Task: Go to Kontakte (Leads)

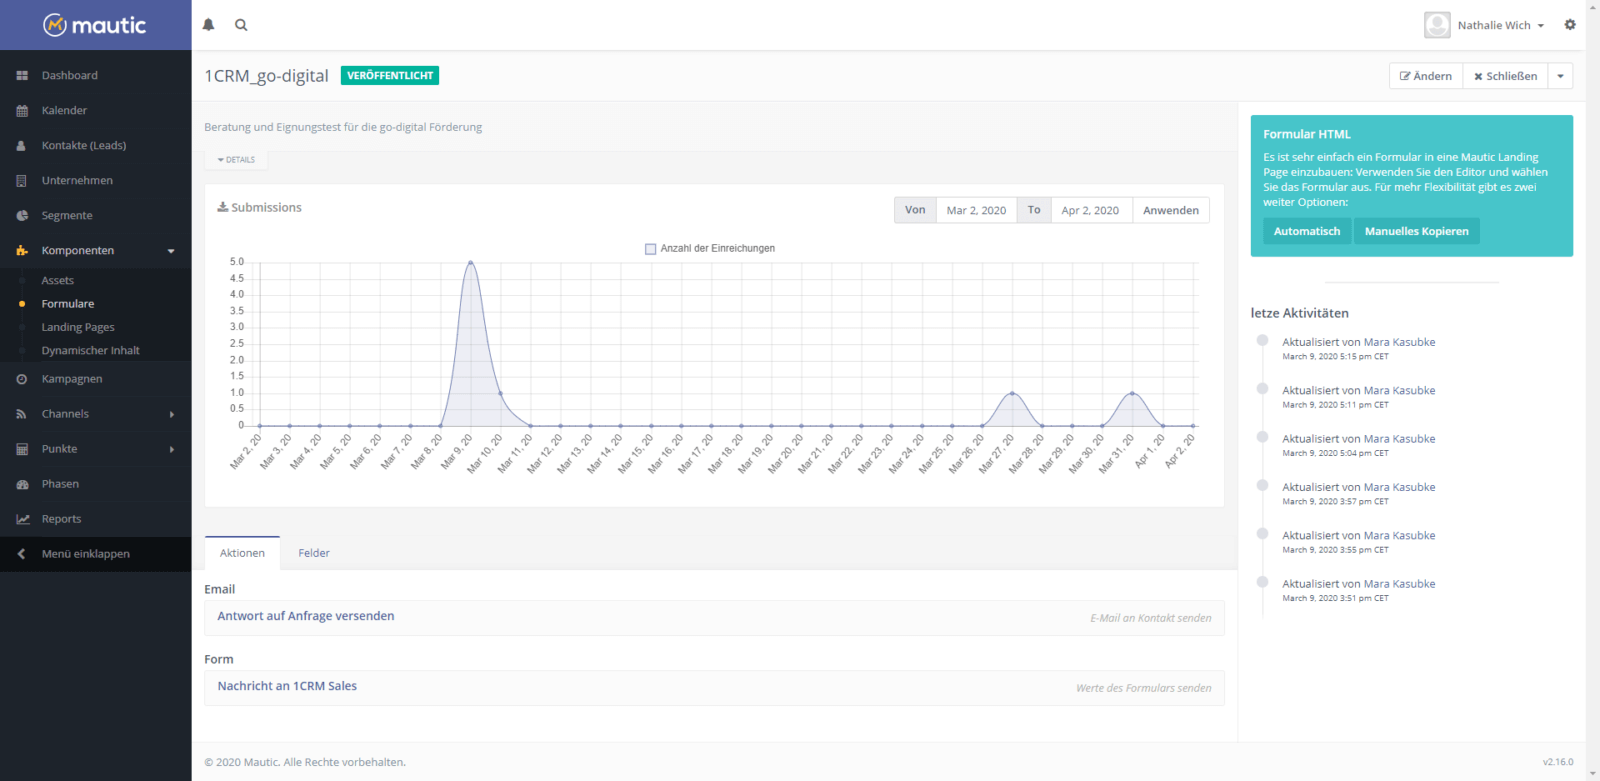Action: click(84, 145)
